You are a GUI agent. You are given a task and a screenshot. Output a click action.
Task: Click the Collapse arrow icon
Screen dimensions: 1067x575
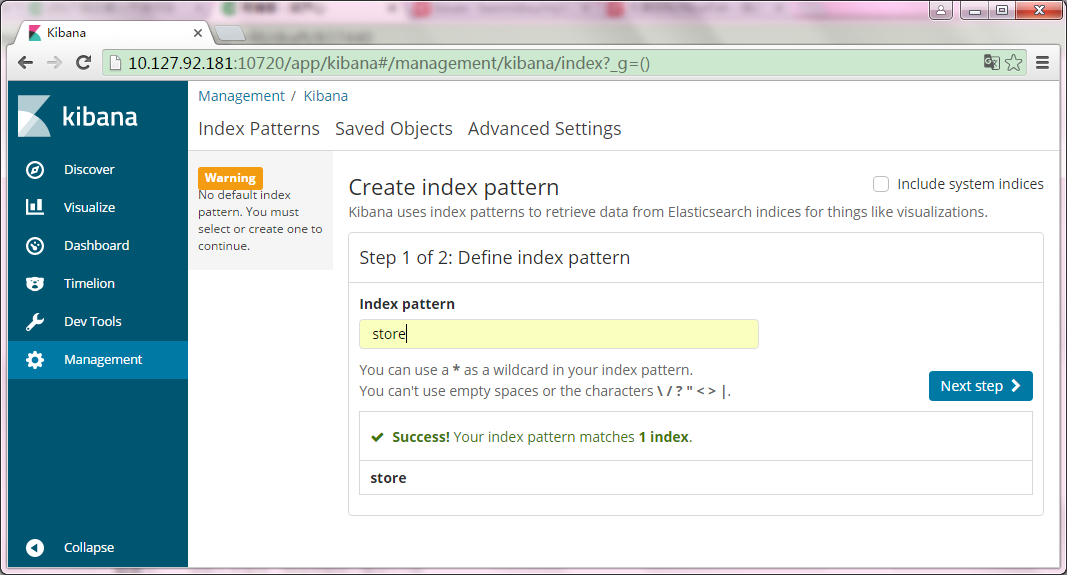point(35,547)
